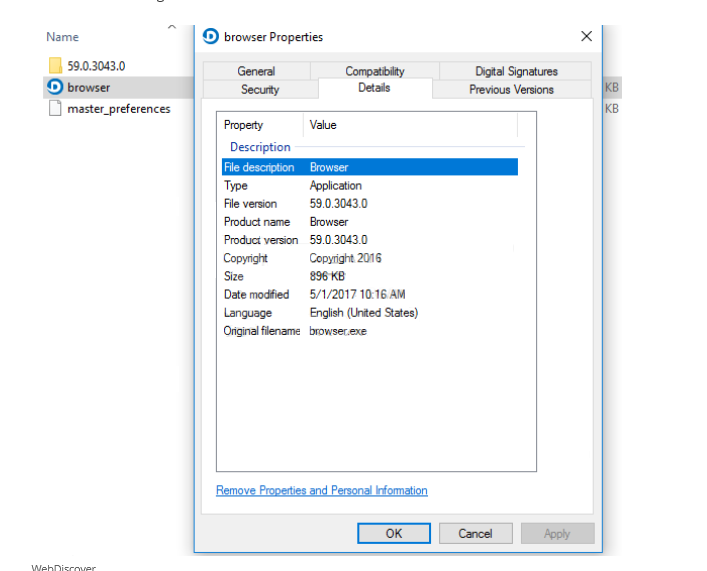The height and width of the screenshot is (571, 707).
Task: Select the File version row
Action: [x=370, y=203]
